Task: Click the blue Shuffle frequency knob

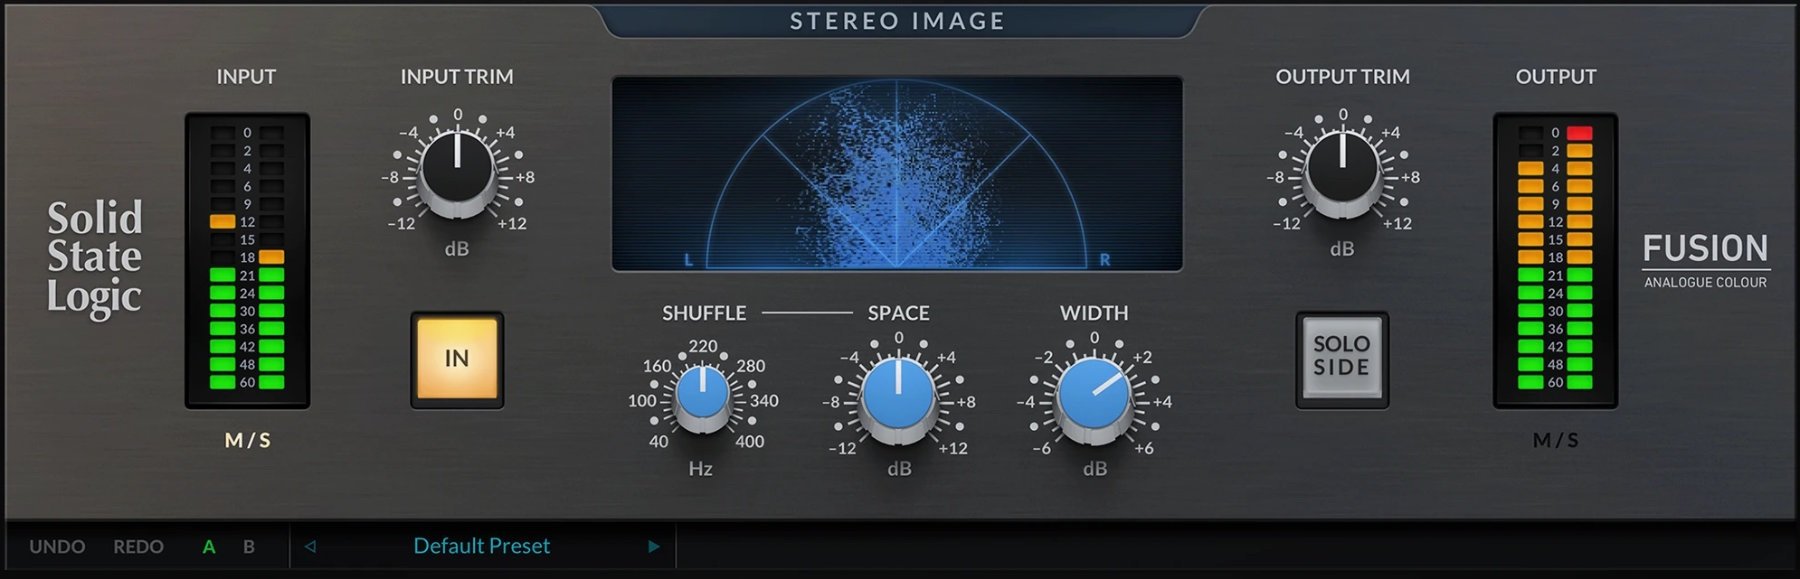Action: coord(702,394)
